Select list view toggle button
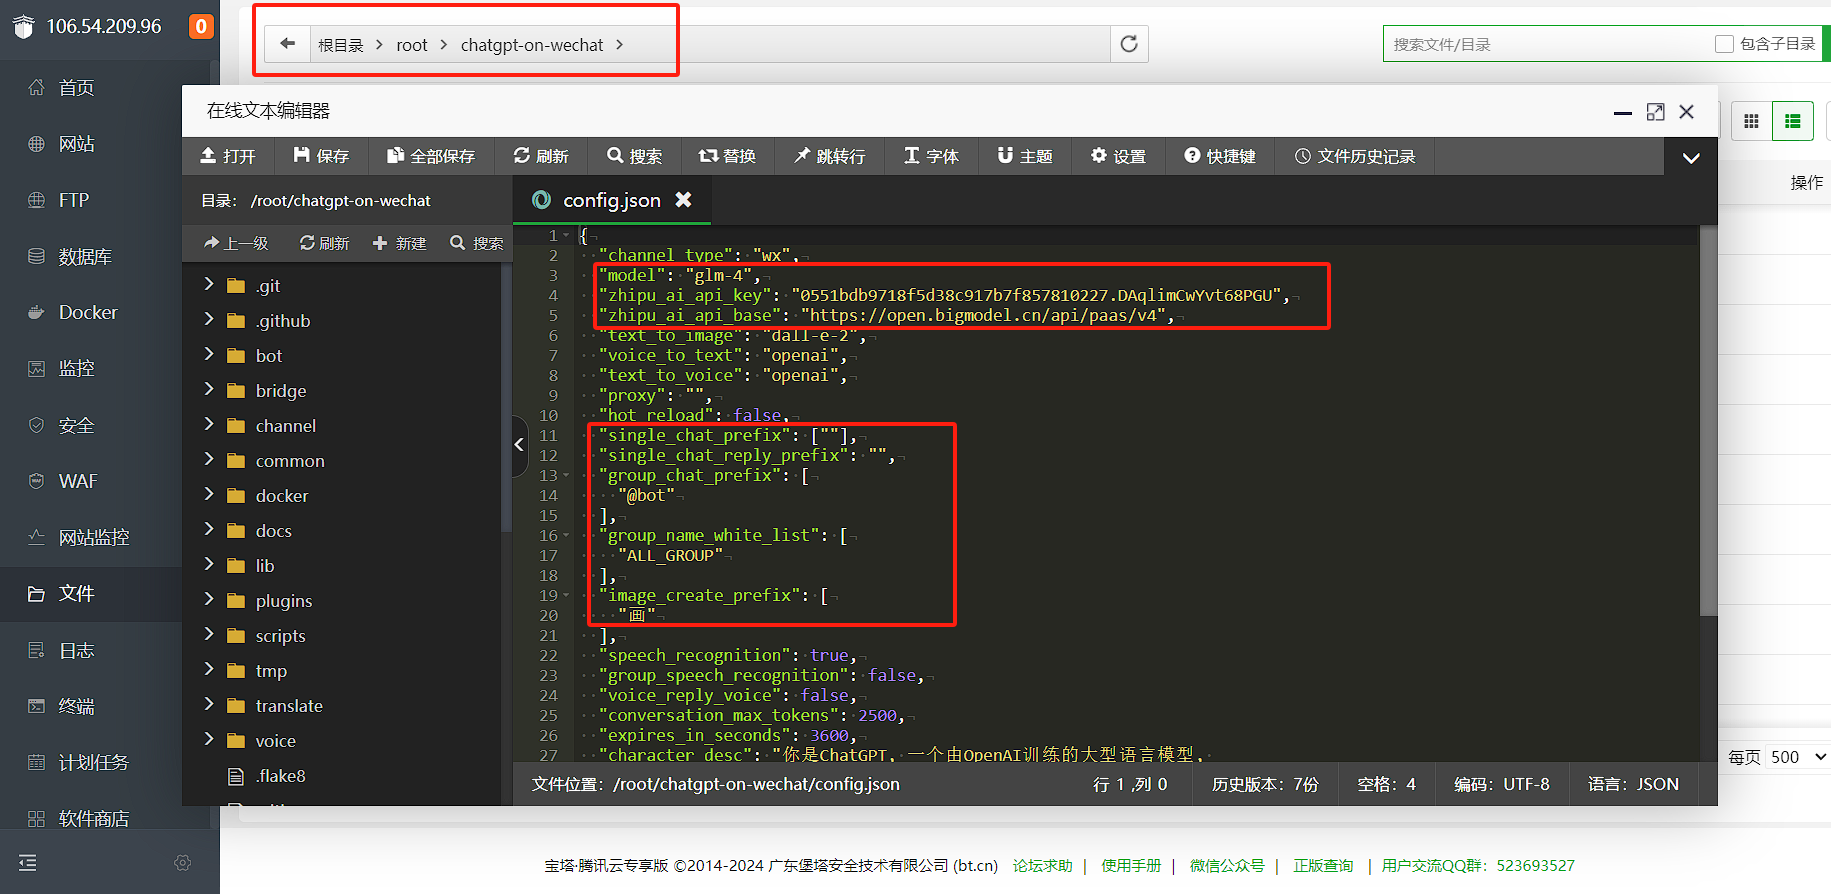This screenshot has width=1831, height=894. click(x=1793, y=121)
